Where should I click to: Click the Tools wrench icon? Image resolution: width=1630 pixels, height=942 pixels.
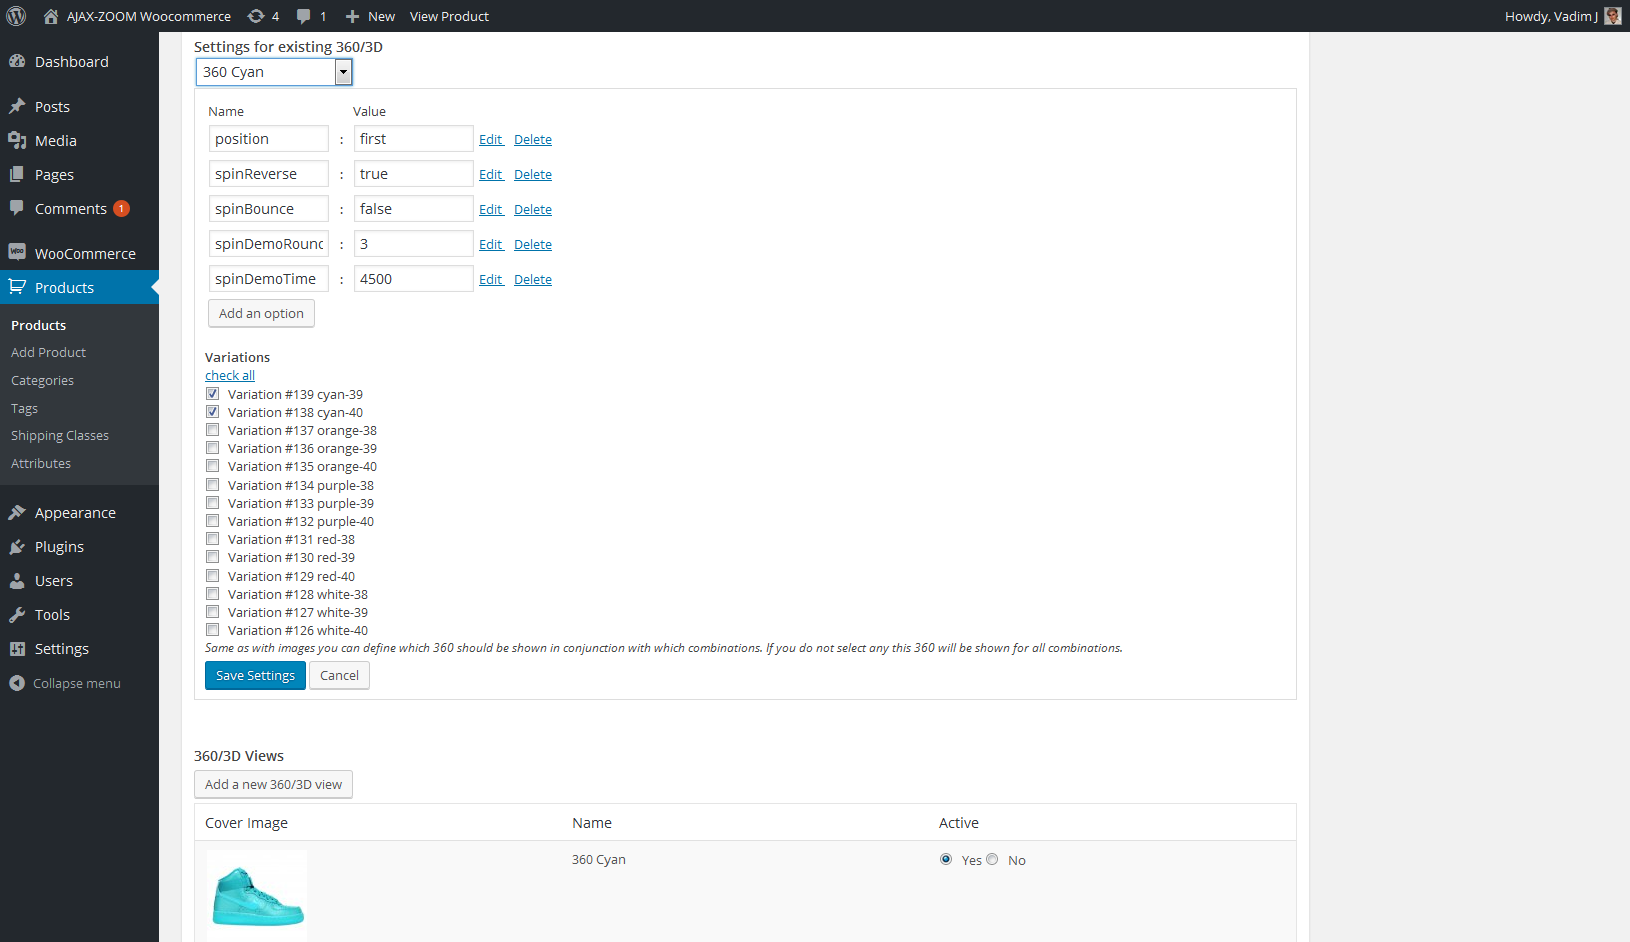[17, 614]
